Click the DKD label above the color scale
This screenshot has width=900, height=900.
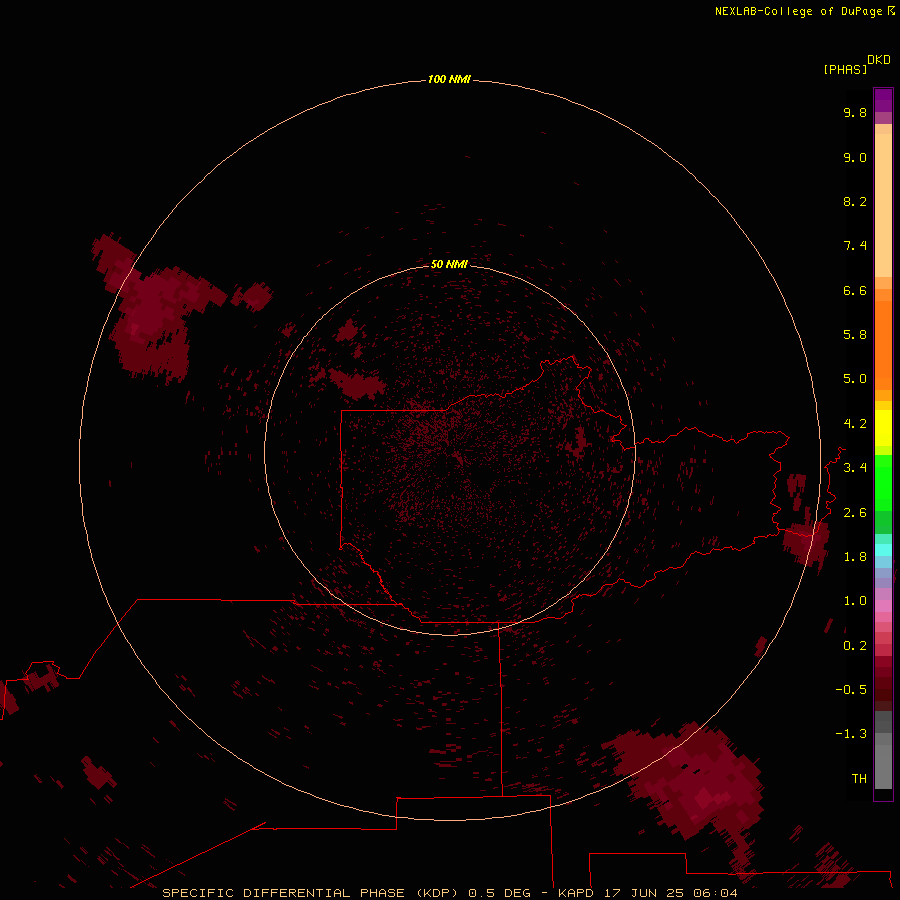tap(879, 60)
